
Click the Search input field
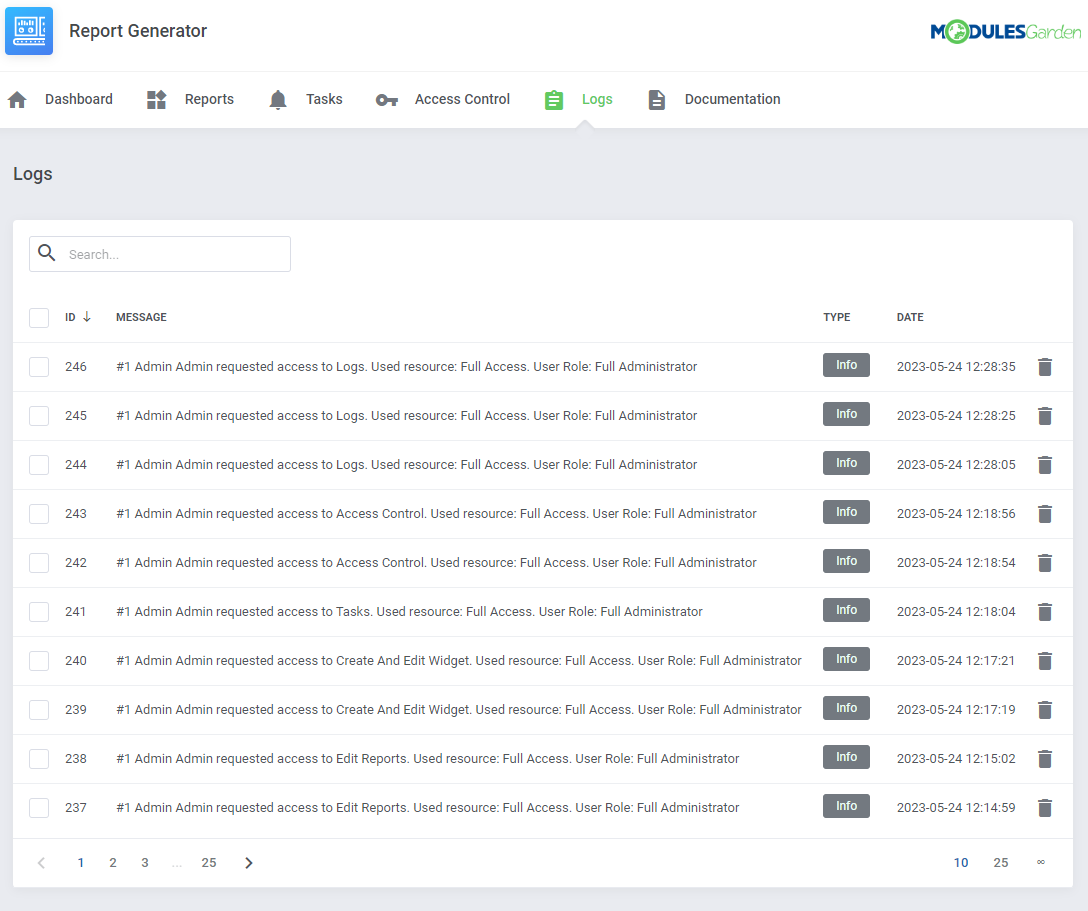tap(160, 254)
